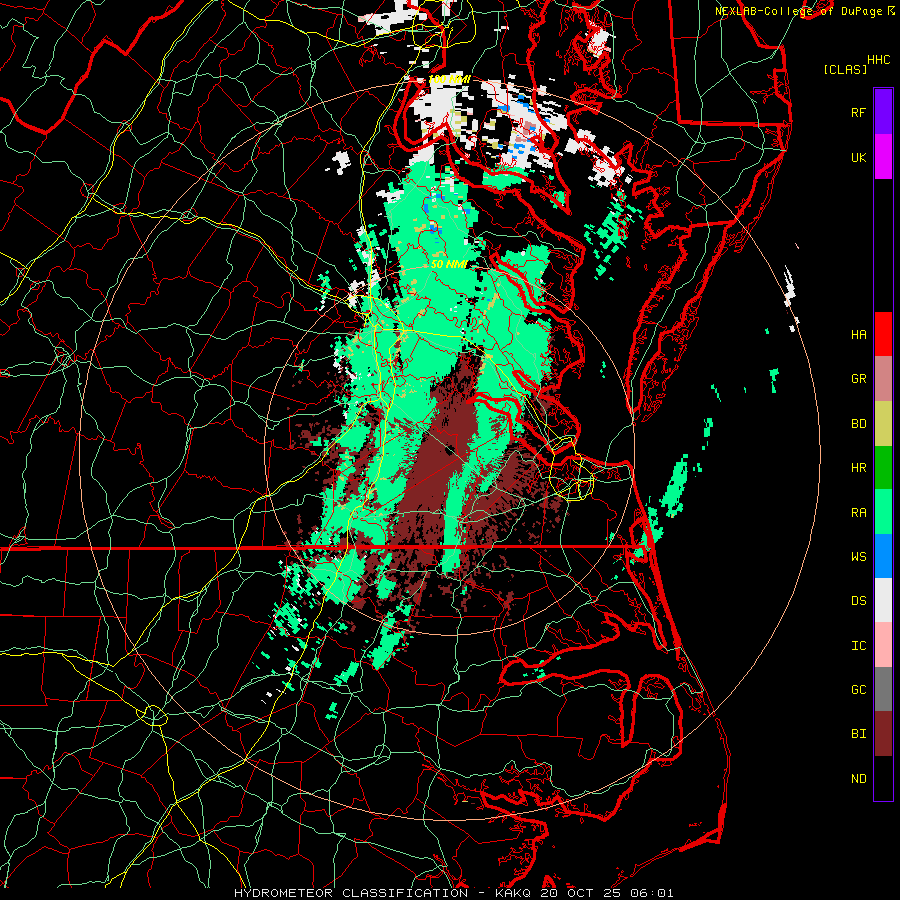Screen dimensions: 900x900
Task: Click the 'BI' legend label
Action: (x=858, y=734)
